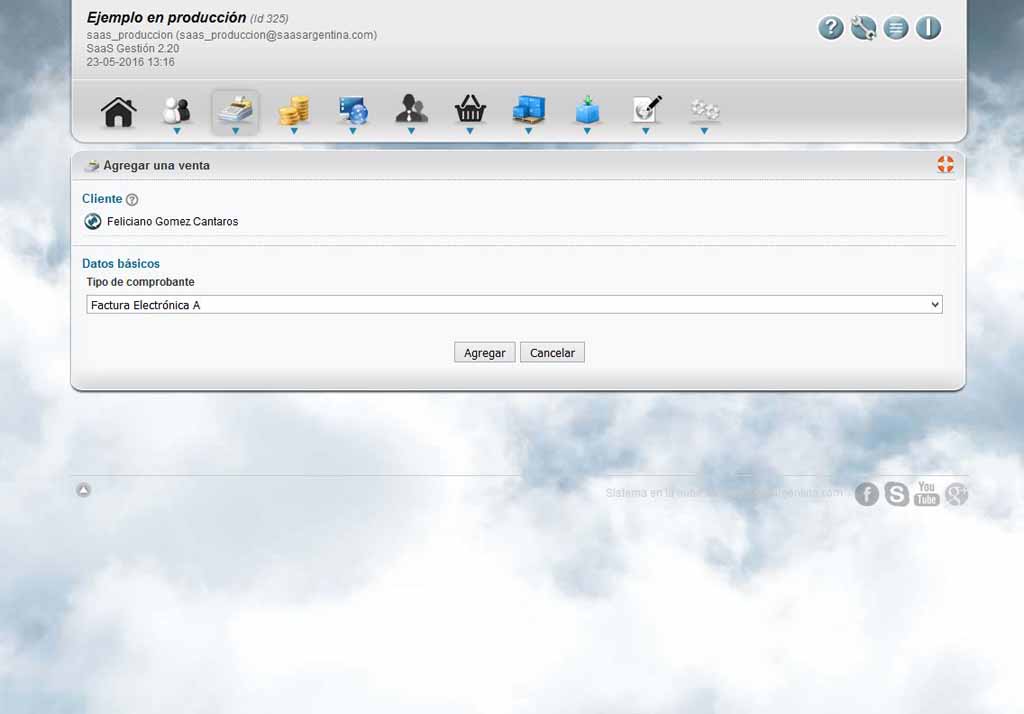Viewport: 1024px width, 714px height.
Task: Go to the Home house icon
Action: pos(118,112)
